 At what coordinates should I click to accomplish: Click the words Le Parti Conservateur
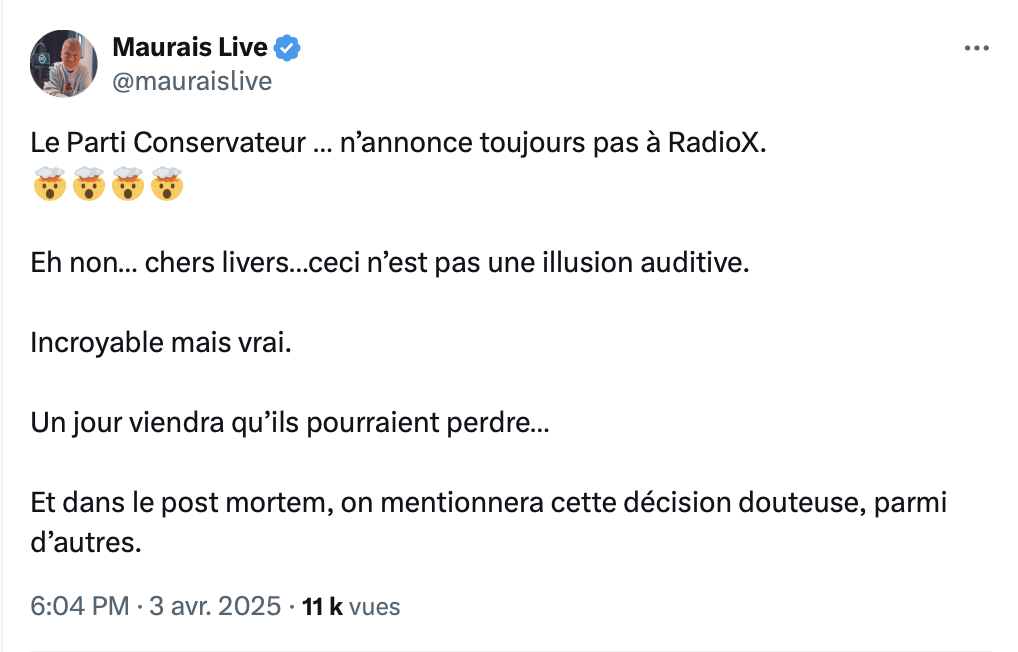pyautogui.click(x=168, y=143)
